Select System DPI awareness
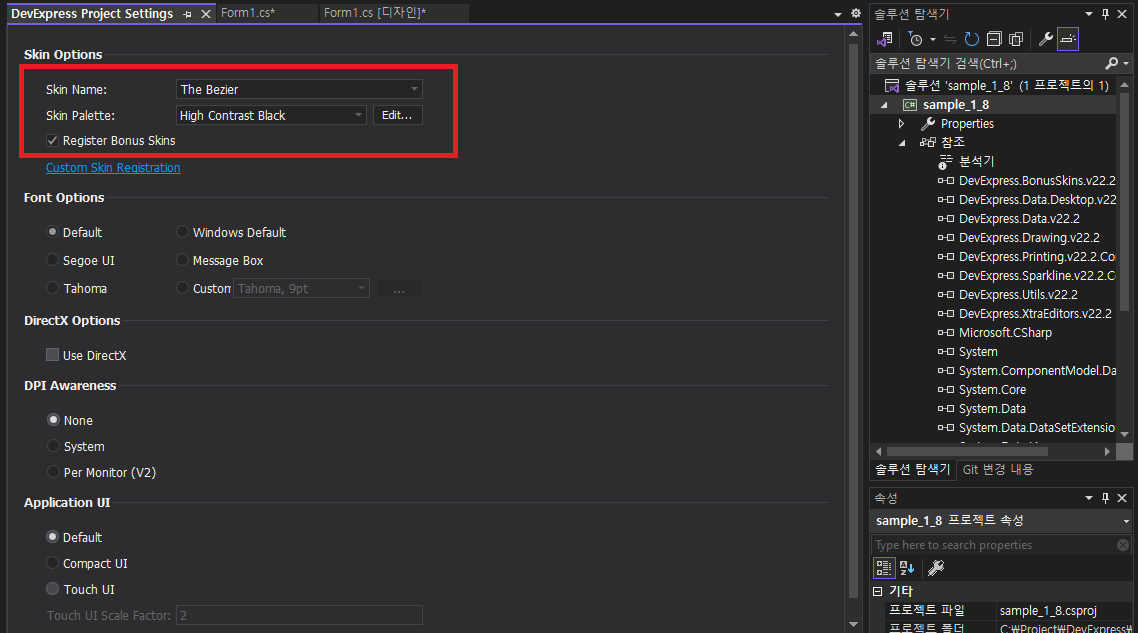This screenshot has height=633, width=1138. 53,446
